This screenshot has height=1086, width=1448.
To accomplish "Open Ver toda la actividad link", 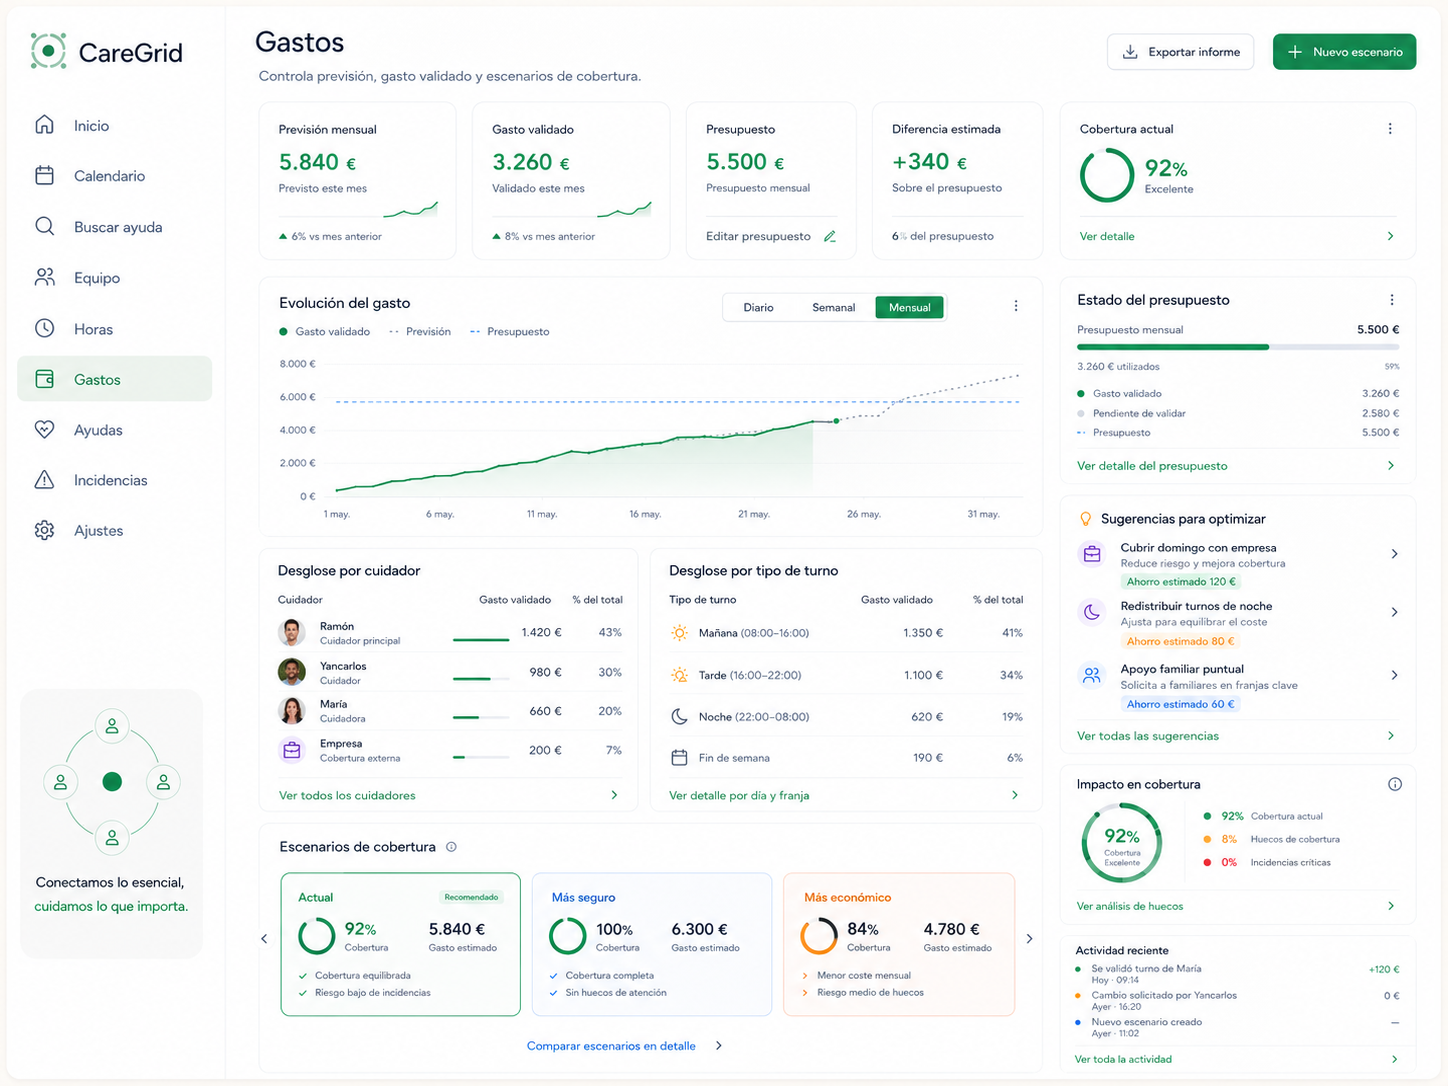I will (x=1123, y=1059).
